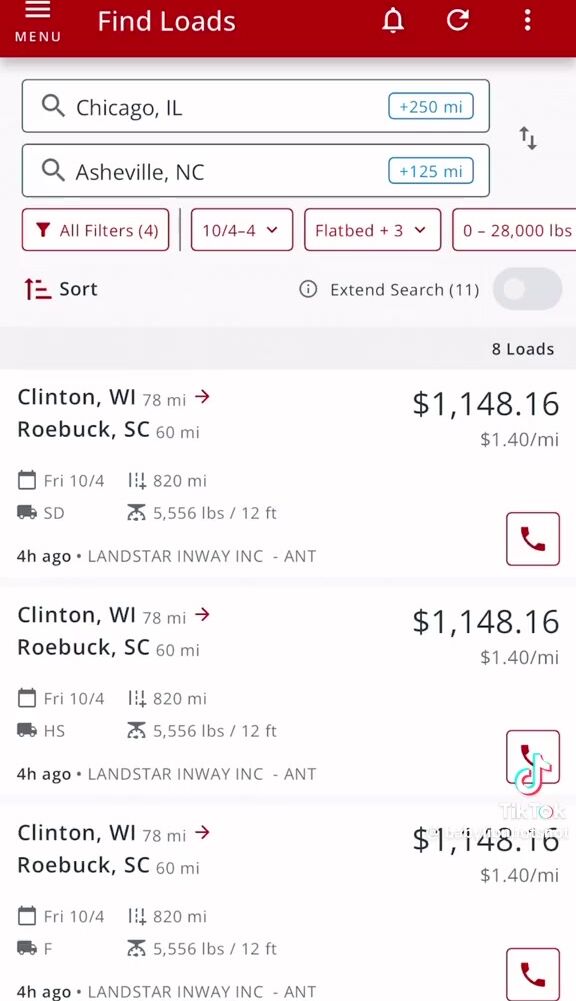Tap the Extend Search info icon
Viewport: 576px width, 1001px height.
pyautogui.click(x=308, y=290)
